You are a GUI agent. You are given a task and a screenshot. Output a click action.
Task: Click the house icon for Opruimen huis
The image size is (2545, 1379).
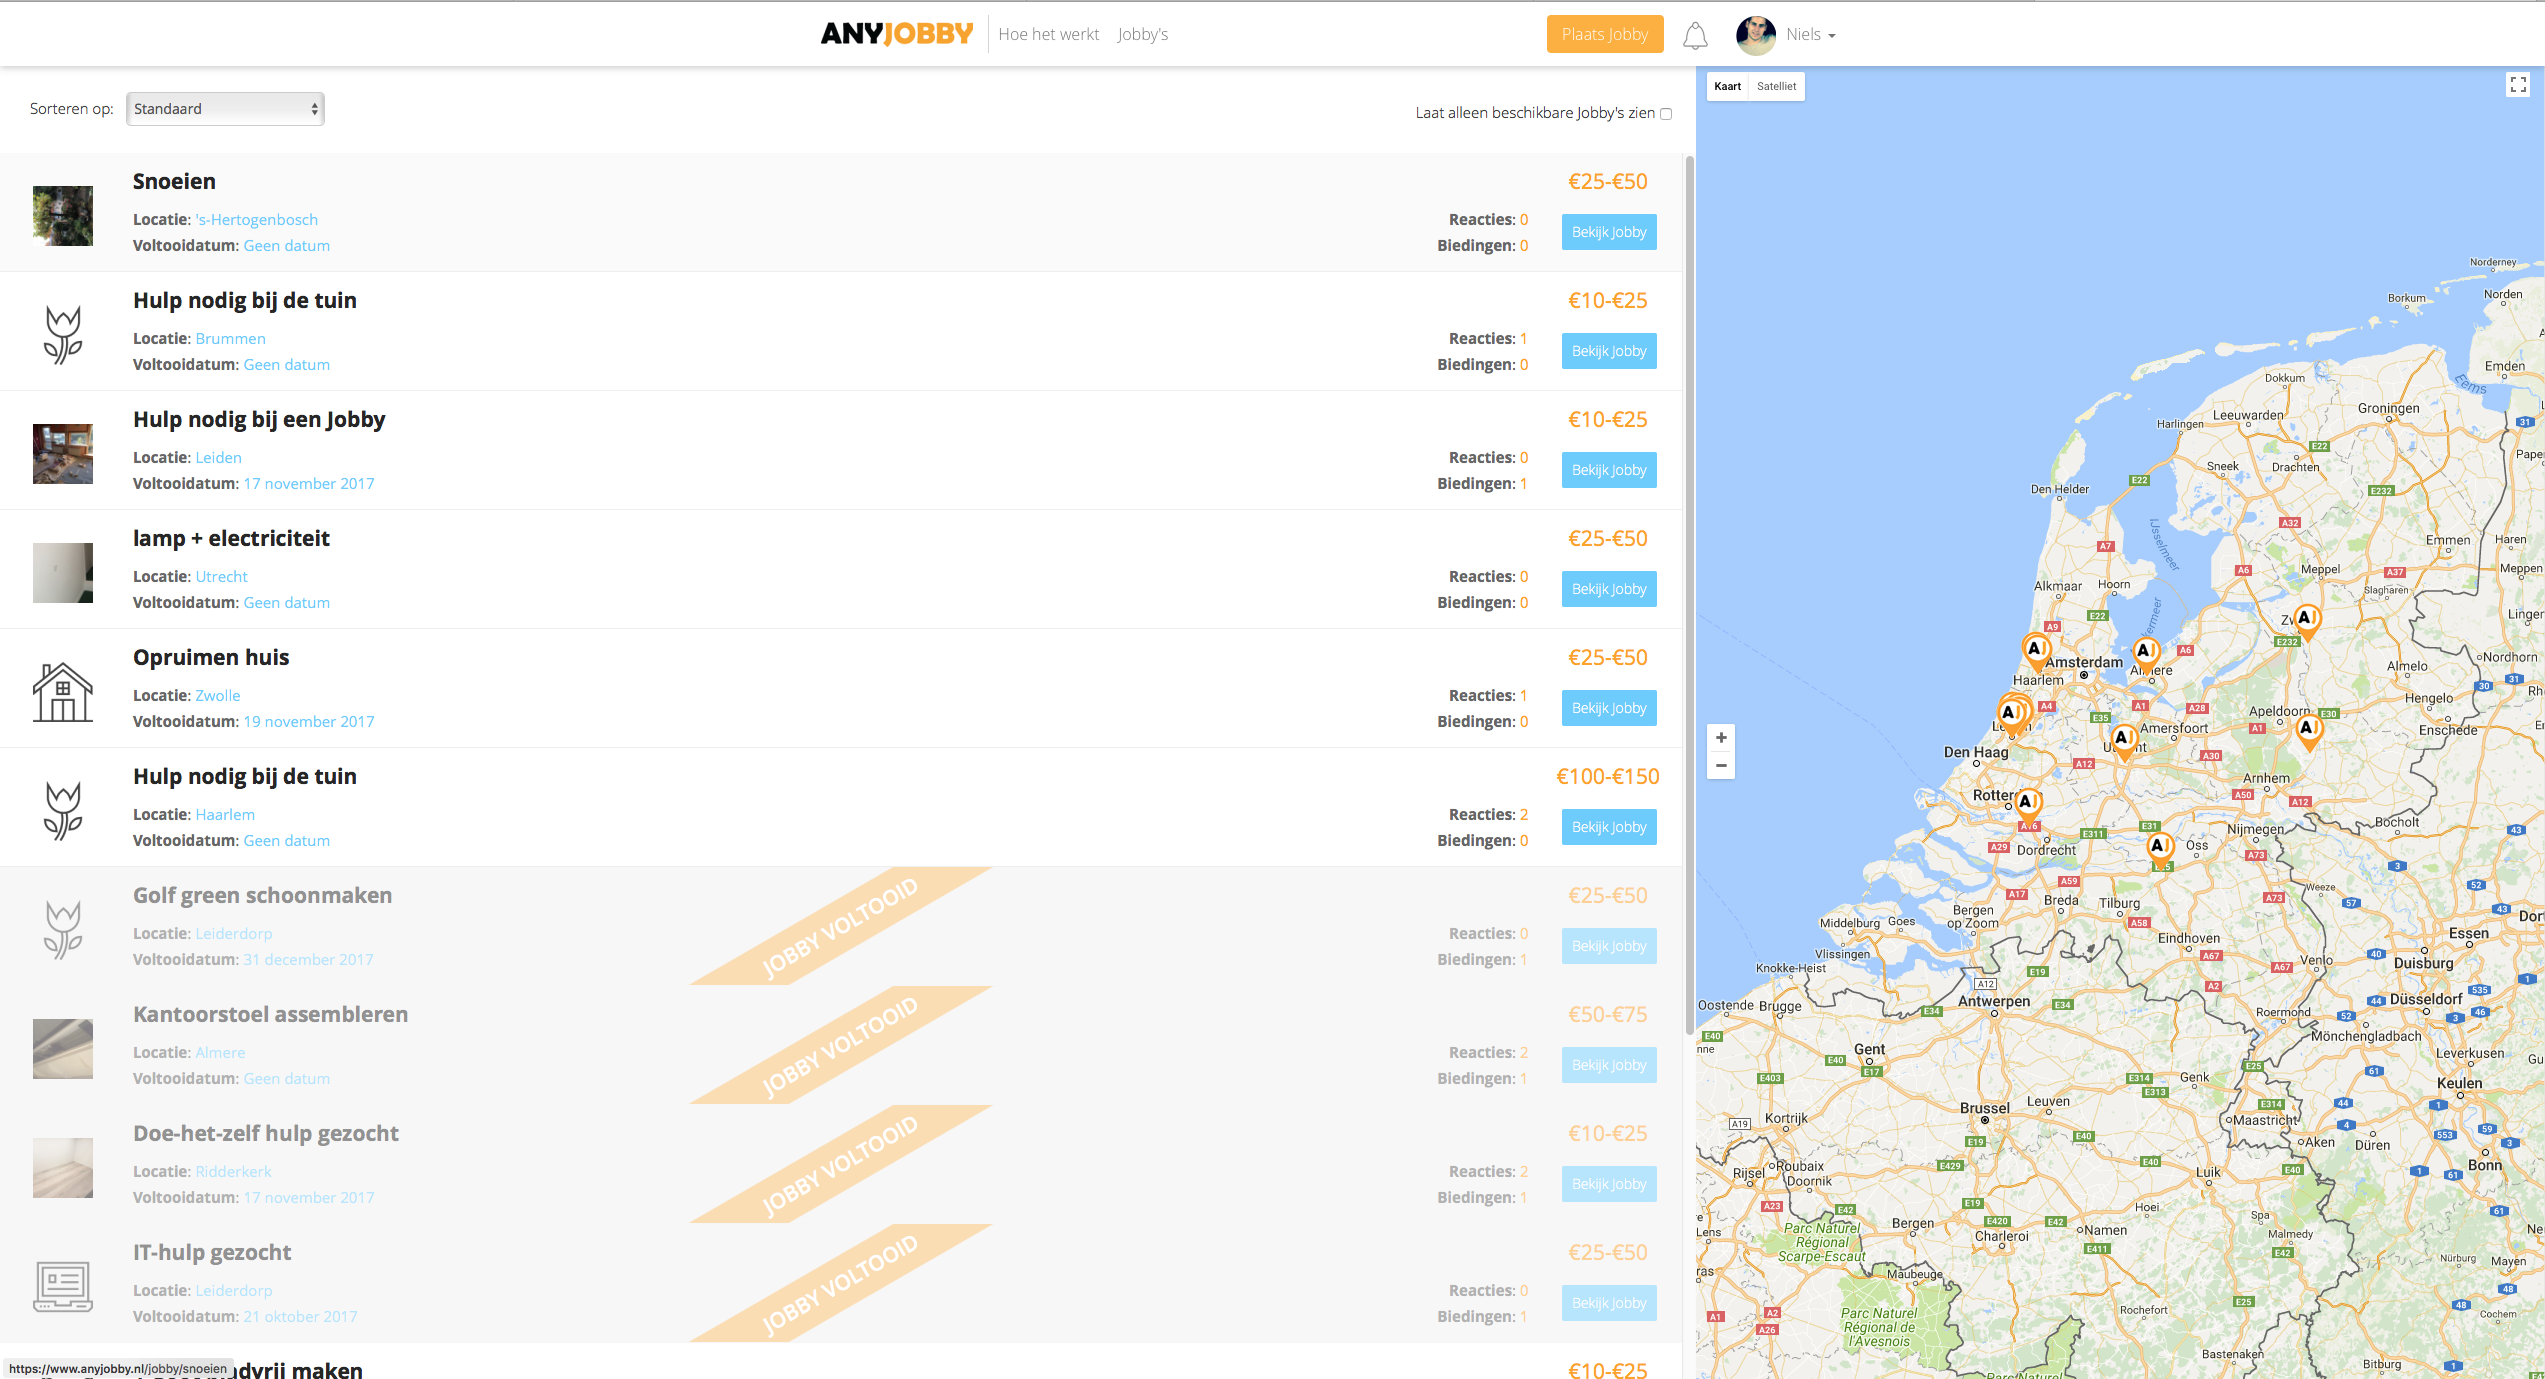[63, 692]
